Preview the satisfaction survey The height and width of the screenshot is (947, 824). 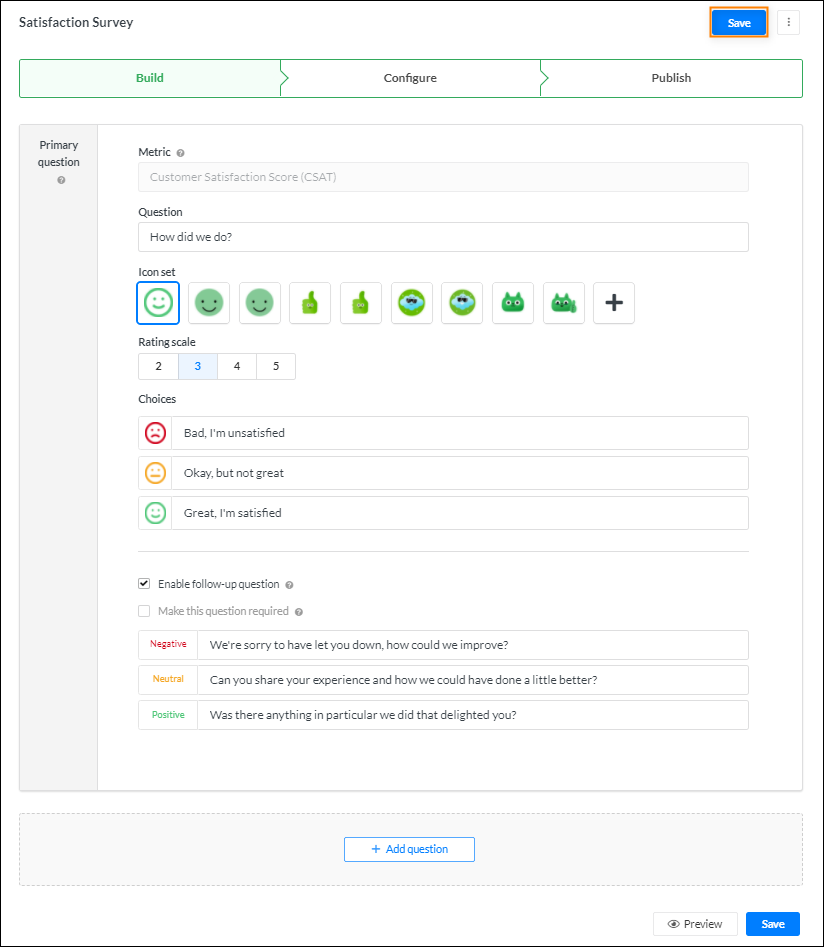[x=695, y=923]
